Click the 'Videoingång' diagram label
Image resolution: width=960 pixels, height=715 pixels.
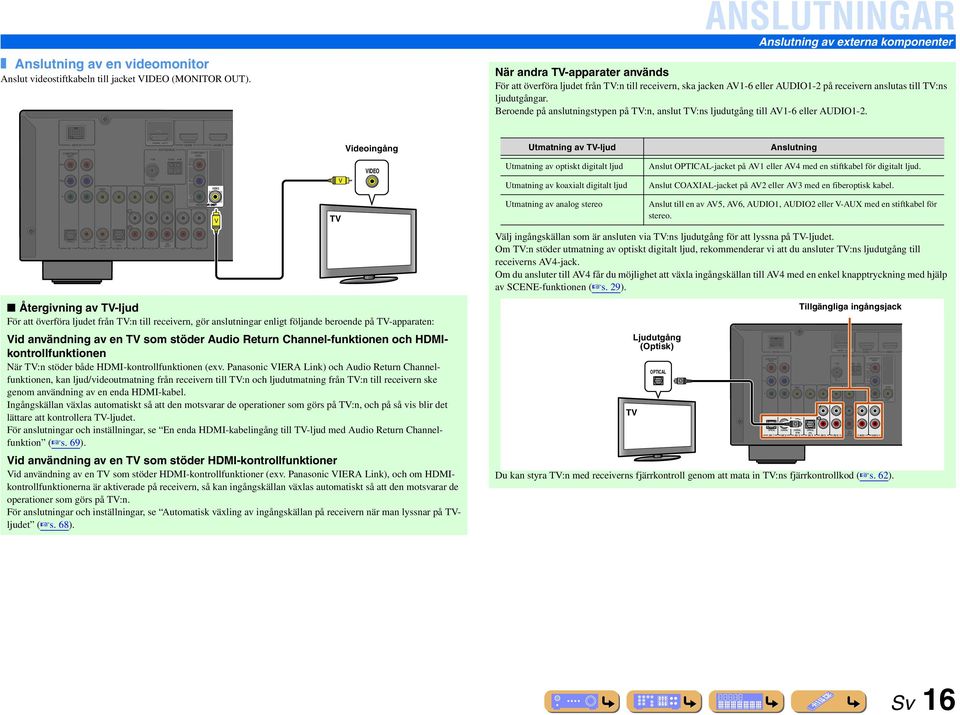[x=371, y=148]
